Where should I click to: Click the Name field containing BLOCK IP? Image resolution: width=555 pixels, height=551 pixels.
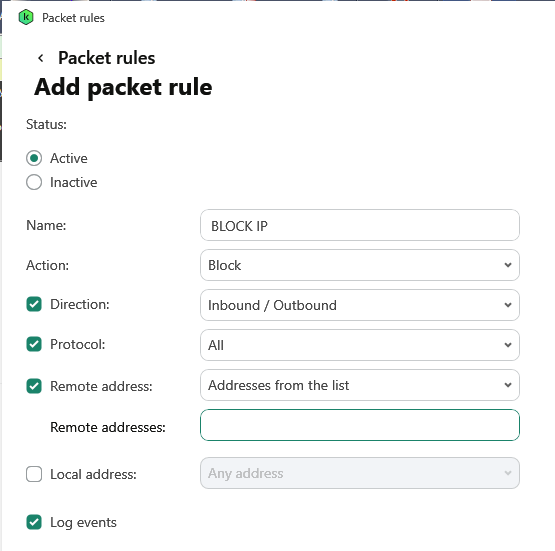[x=360, y=225]
